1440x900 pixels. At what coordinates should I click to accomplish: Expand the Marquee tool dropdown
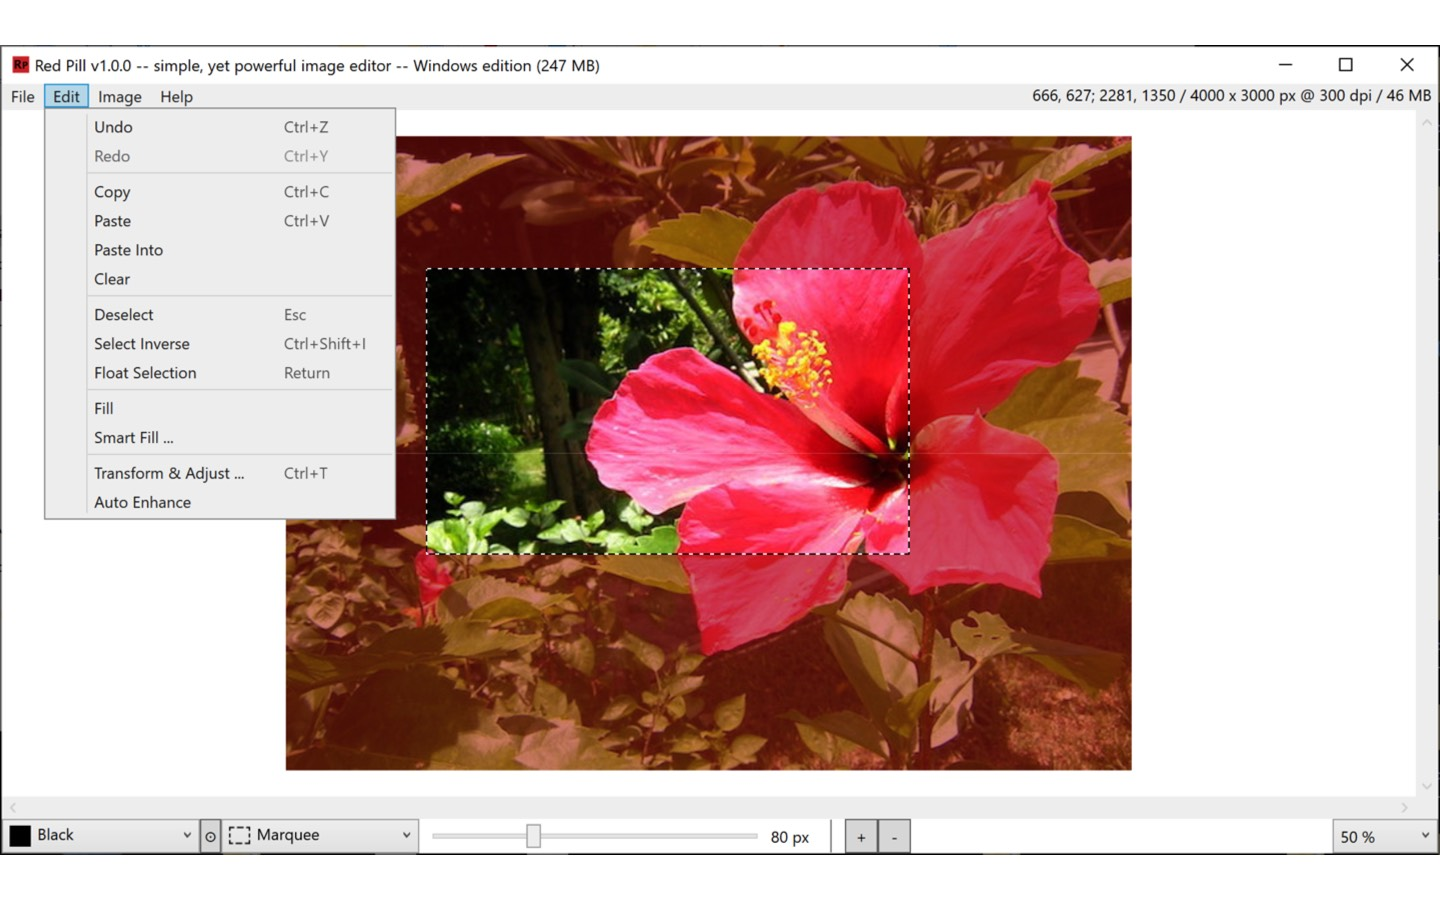click(406, 835)
